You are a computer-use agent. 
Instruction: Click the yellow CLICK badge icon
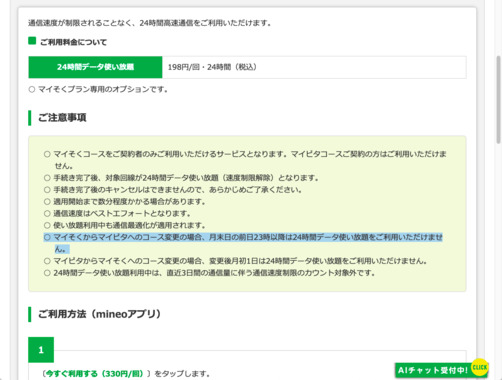[480, 367]
